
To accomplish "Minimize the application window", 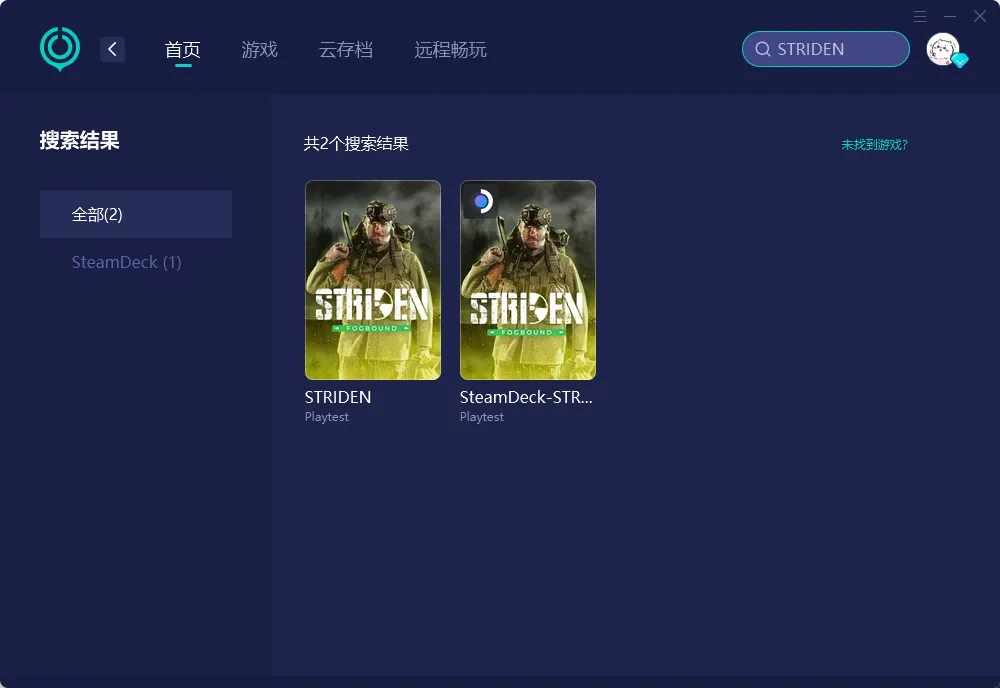I will (950, 16).
